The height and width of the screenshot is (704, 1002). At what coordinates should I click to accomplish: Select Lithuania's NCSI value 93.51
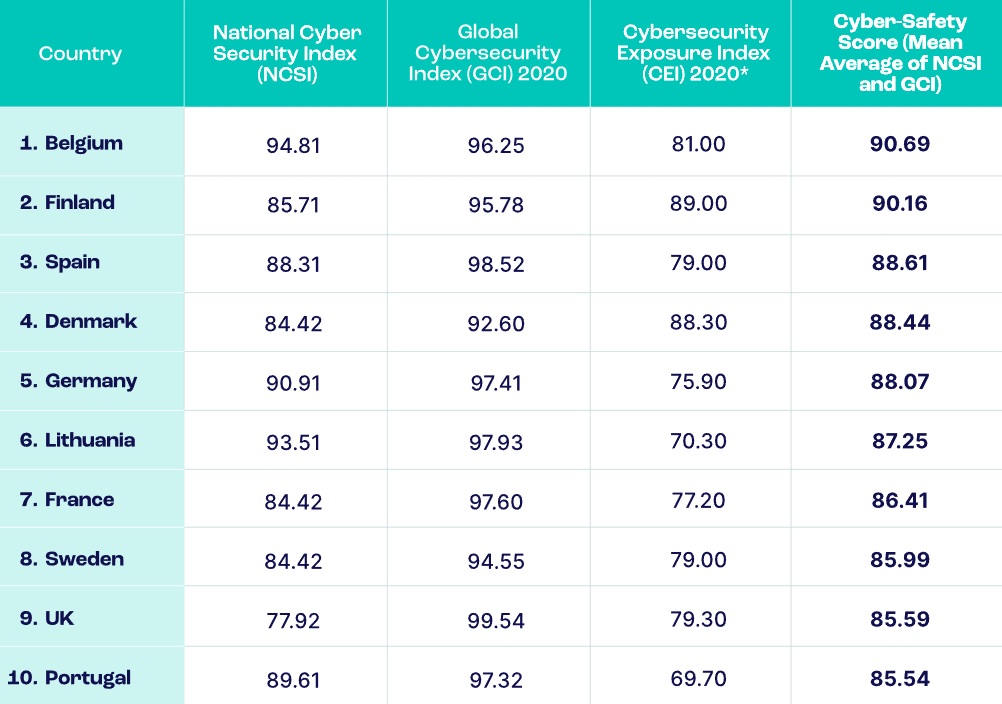pos(293,442)
